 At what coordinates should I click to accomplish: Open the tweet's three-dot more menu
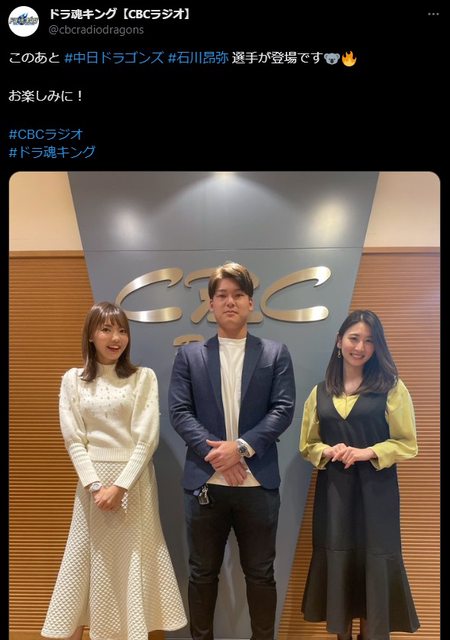pyautogui.click(x=433, y=14)
